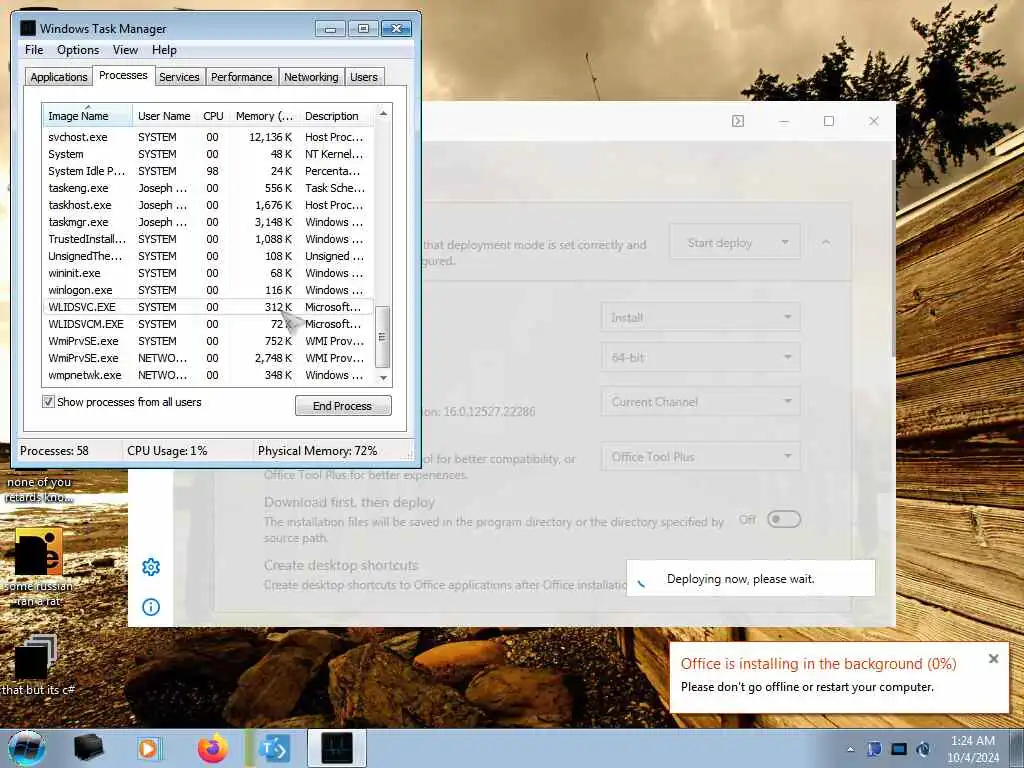The height and width of the screenshot is (768, 1024).
Task: Sort by Description column header
Action: point(336,116)
